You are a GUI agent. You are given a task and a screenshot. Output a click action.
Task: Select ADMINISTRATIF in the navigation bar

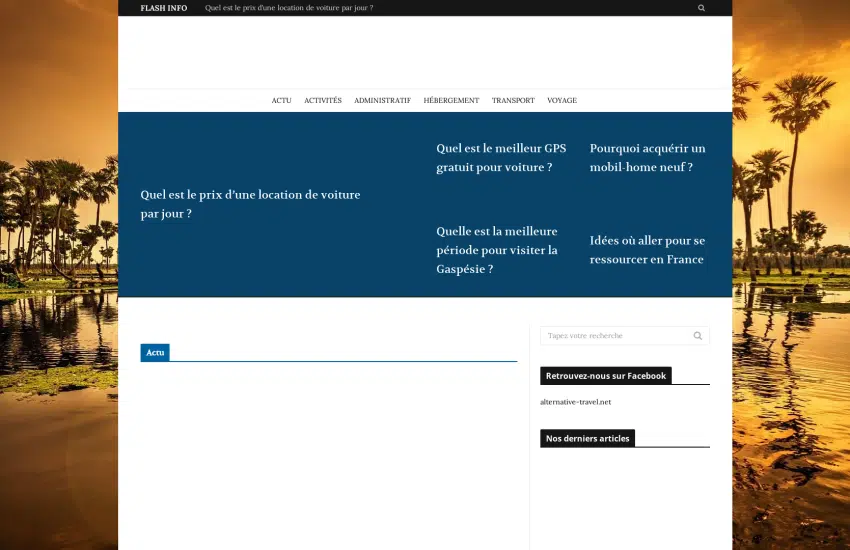[382, 100]
